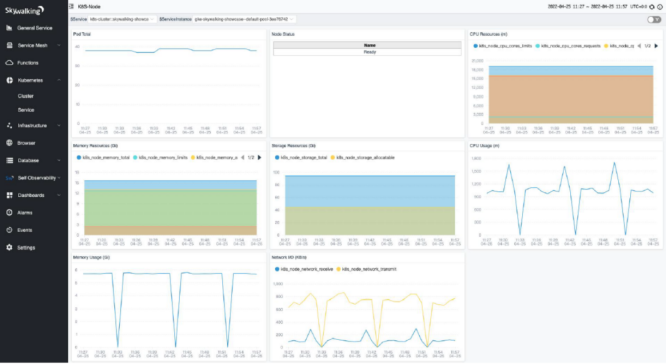Click the Ready cell in Node Status
Screen dimensions: 667x364
tap(367, 52)
